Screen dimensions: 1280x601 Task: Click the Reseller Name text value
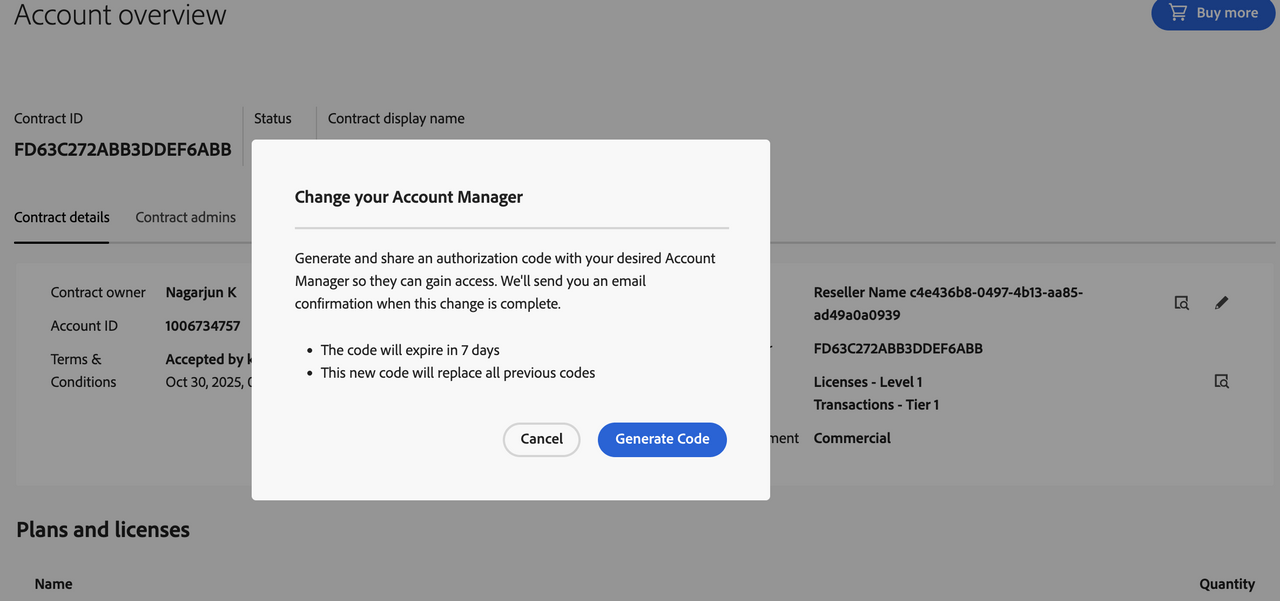click(948, 303)
